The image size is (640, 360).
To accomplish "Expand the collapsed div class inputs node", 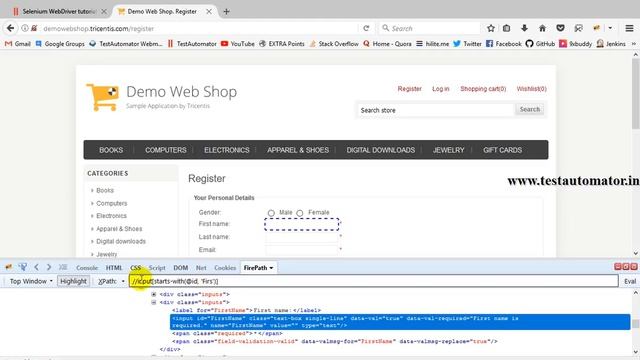I will [x=154, y=294].
